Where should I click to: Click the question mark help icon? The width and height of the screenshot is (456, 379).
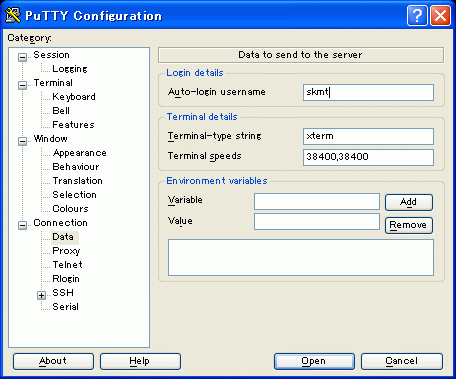click(417, 15)
